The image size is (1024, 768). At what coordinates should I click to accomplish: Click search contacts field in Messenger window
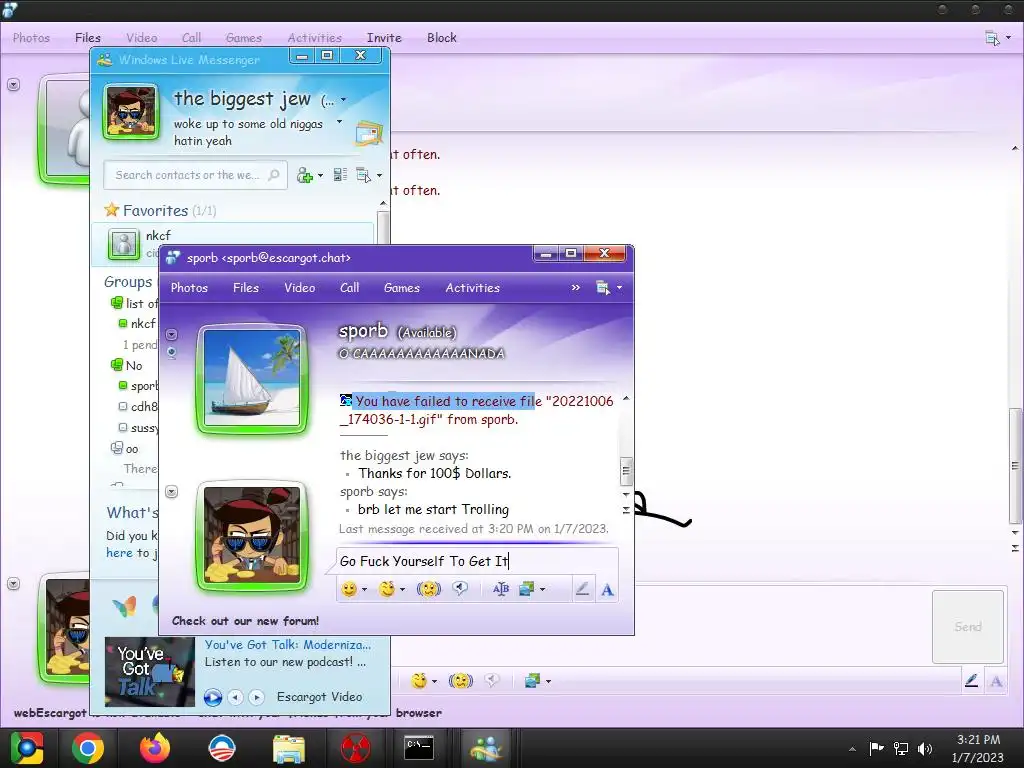coord(195,175)
